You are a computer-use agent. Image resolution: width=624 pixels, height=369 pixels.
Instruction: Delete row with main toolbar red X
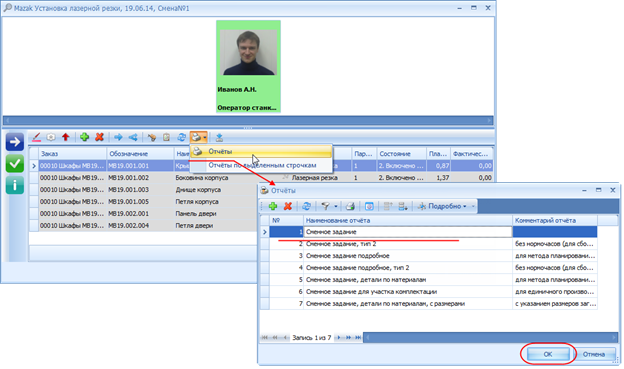point(99,137)
